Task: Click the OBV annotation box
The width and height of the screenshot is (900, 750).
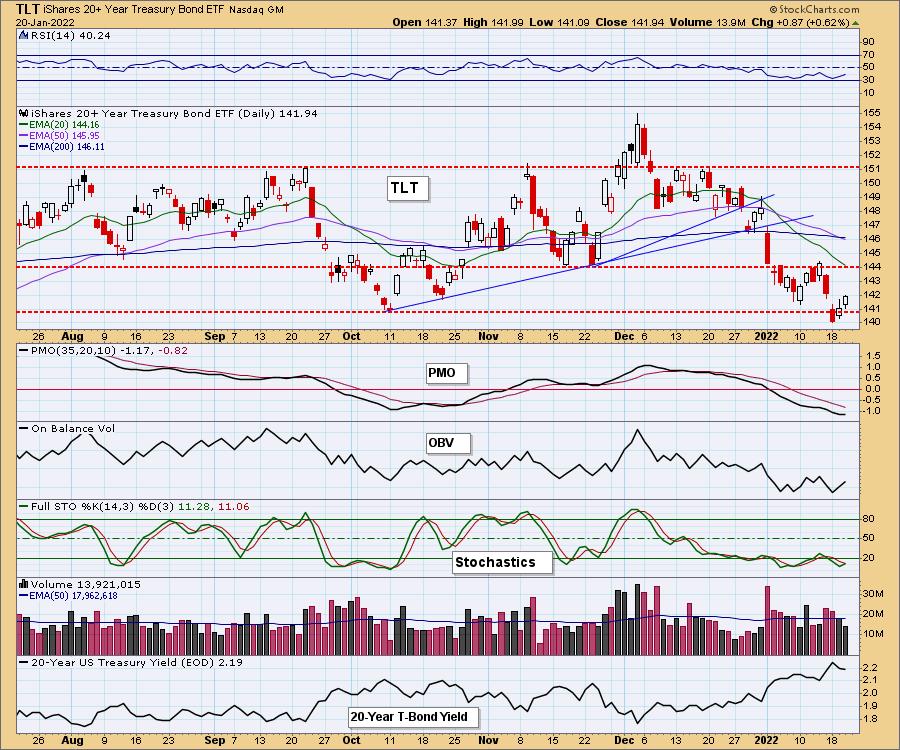Action: (448, 443)
